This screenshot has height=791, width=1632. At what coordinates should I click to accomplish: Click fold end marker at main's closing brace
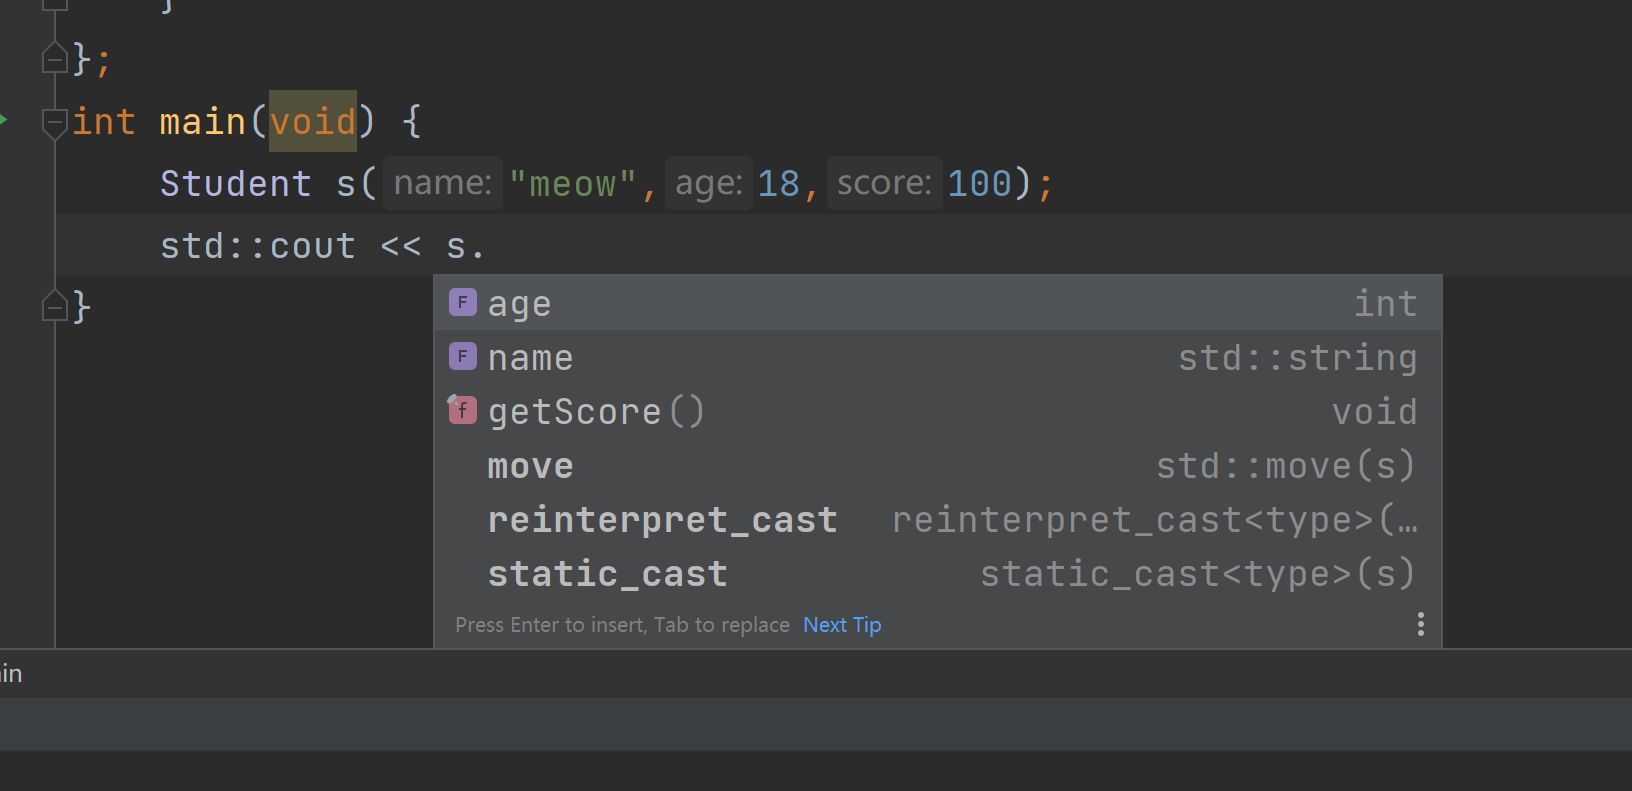click(x=54, y=306)
